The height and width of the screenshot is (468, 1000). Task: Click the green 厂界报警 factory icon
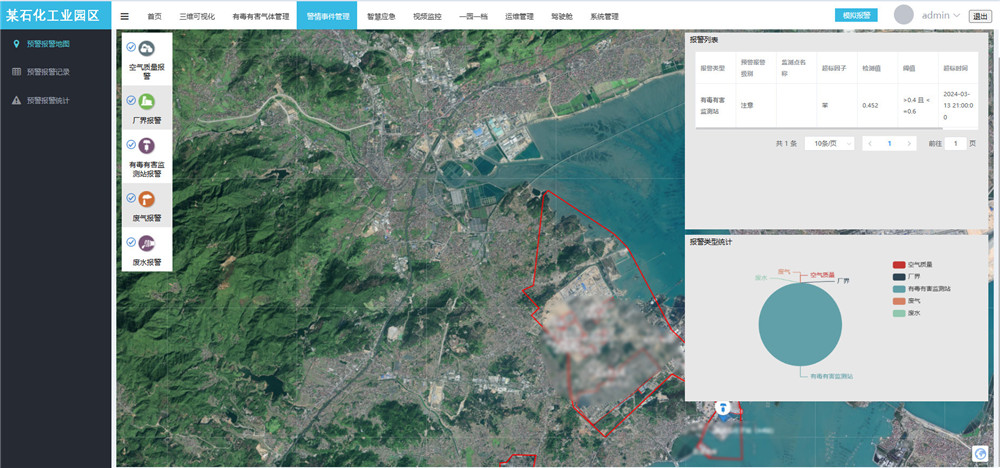[147, 101]
